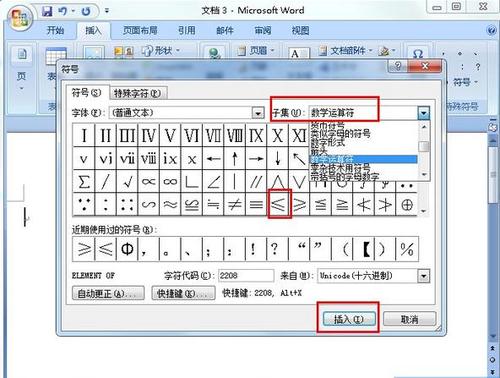Pick recently used Φ symbol
This screenshot has height=378, width=500.
pyautogui.click(x=127, y=249)
